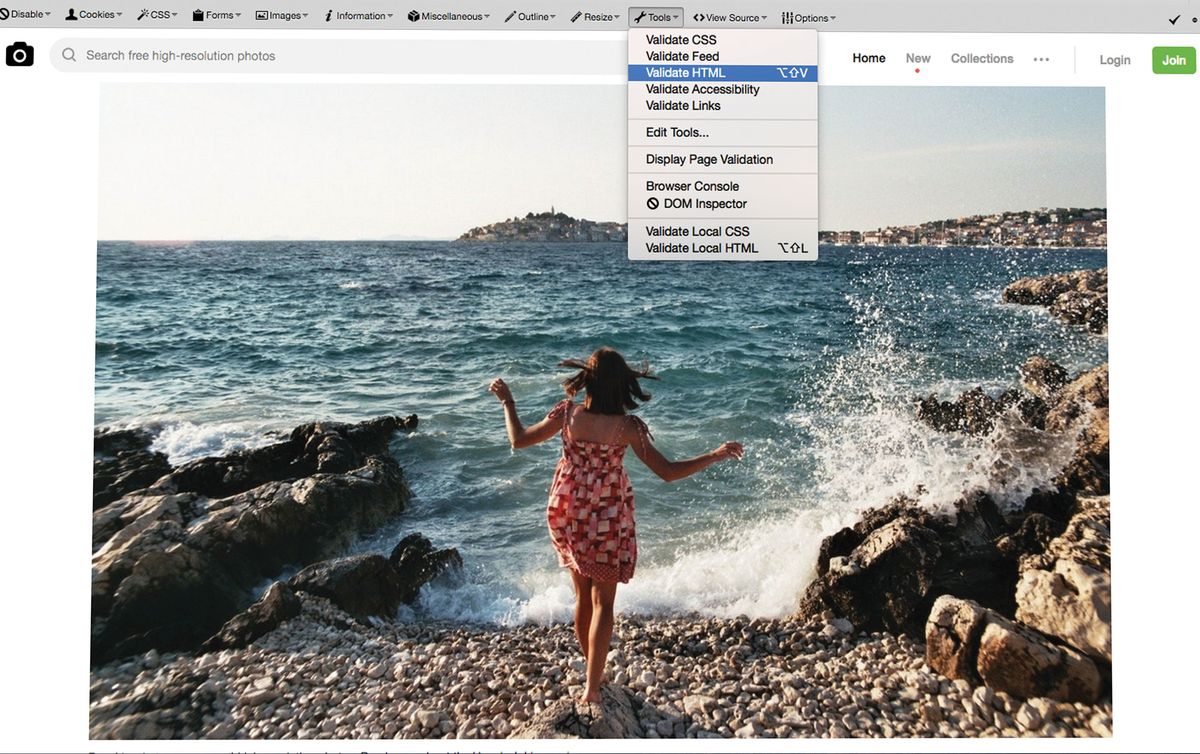Click the Information toolbar icon

(327, 15)
